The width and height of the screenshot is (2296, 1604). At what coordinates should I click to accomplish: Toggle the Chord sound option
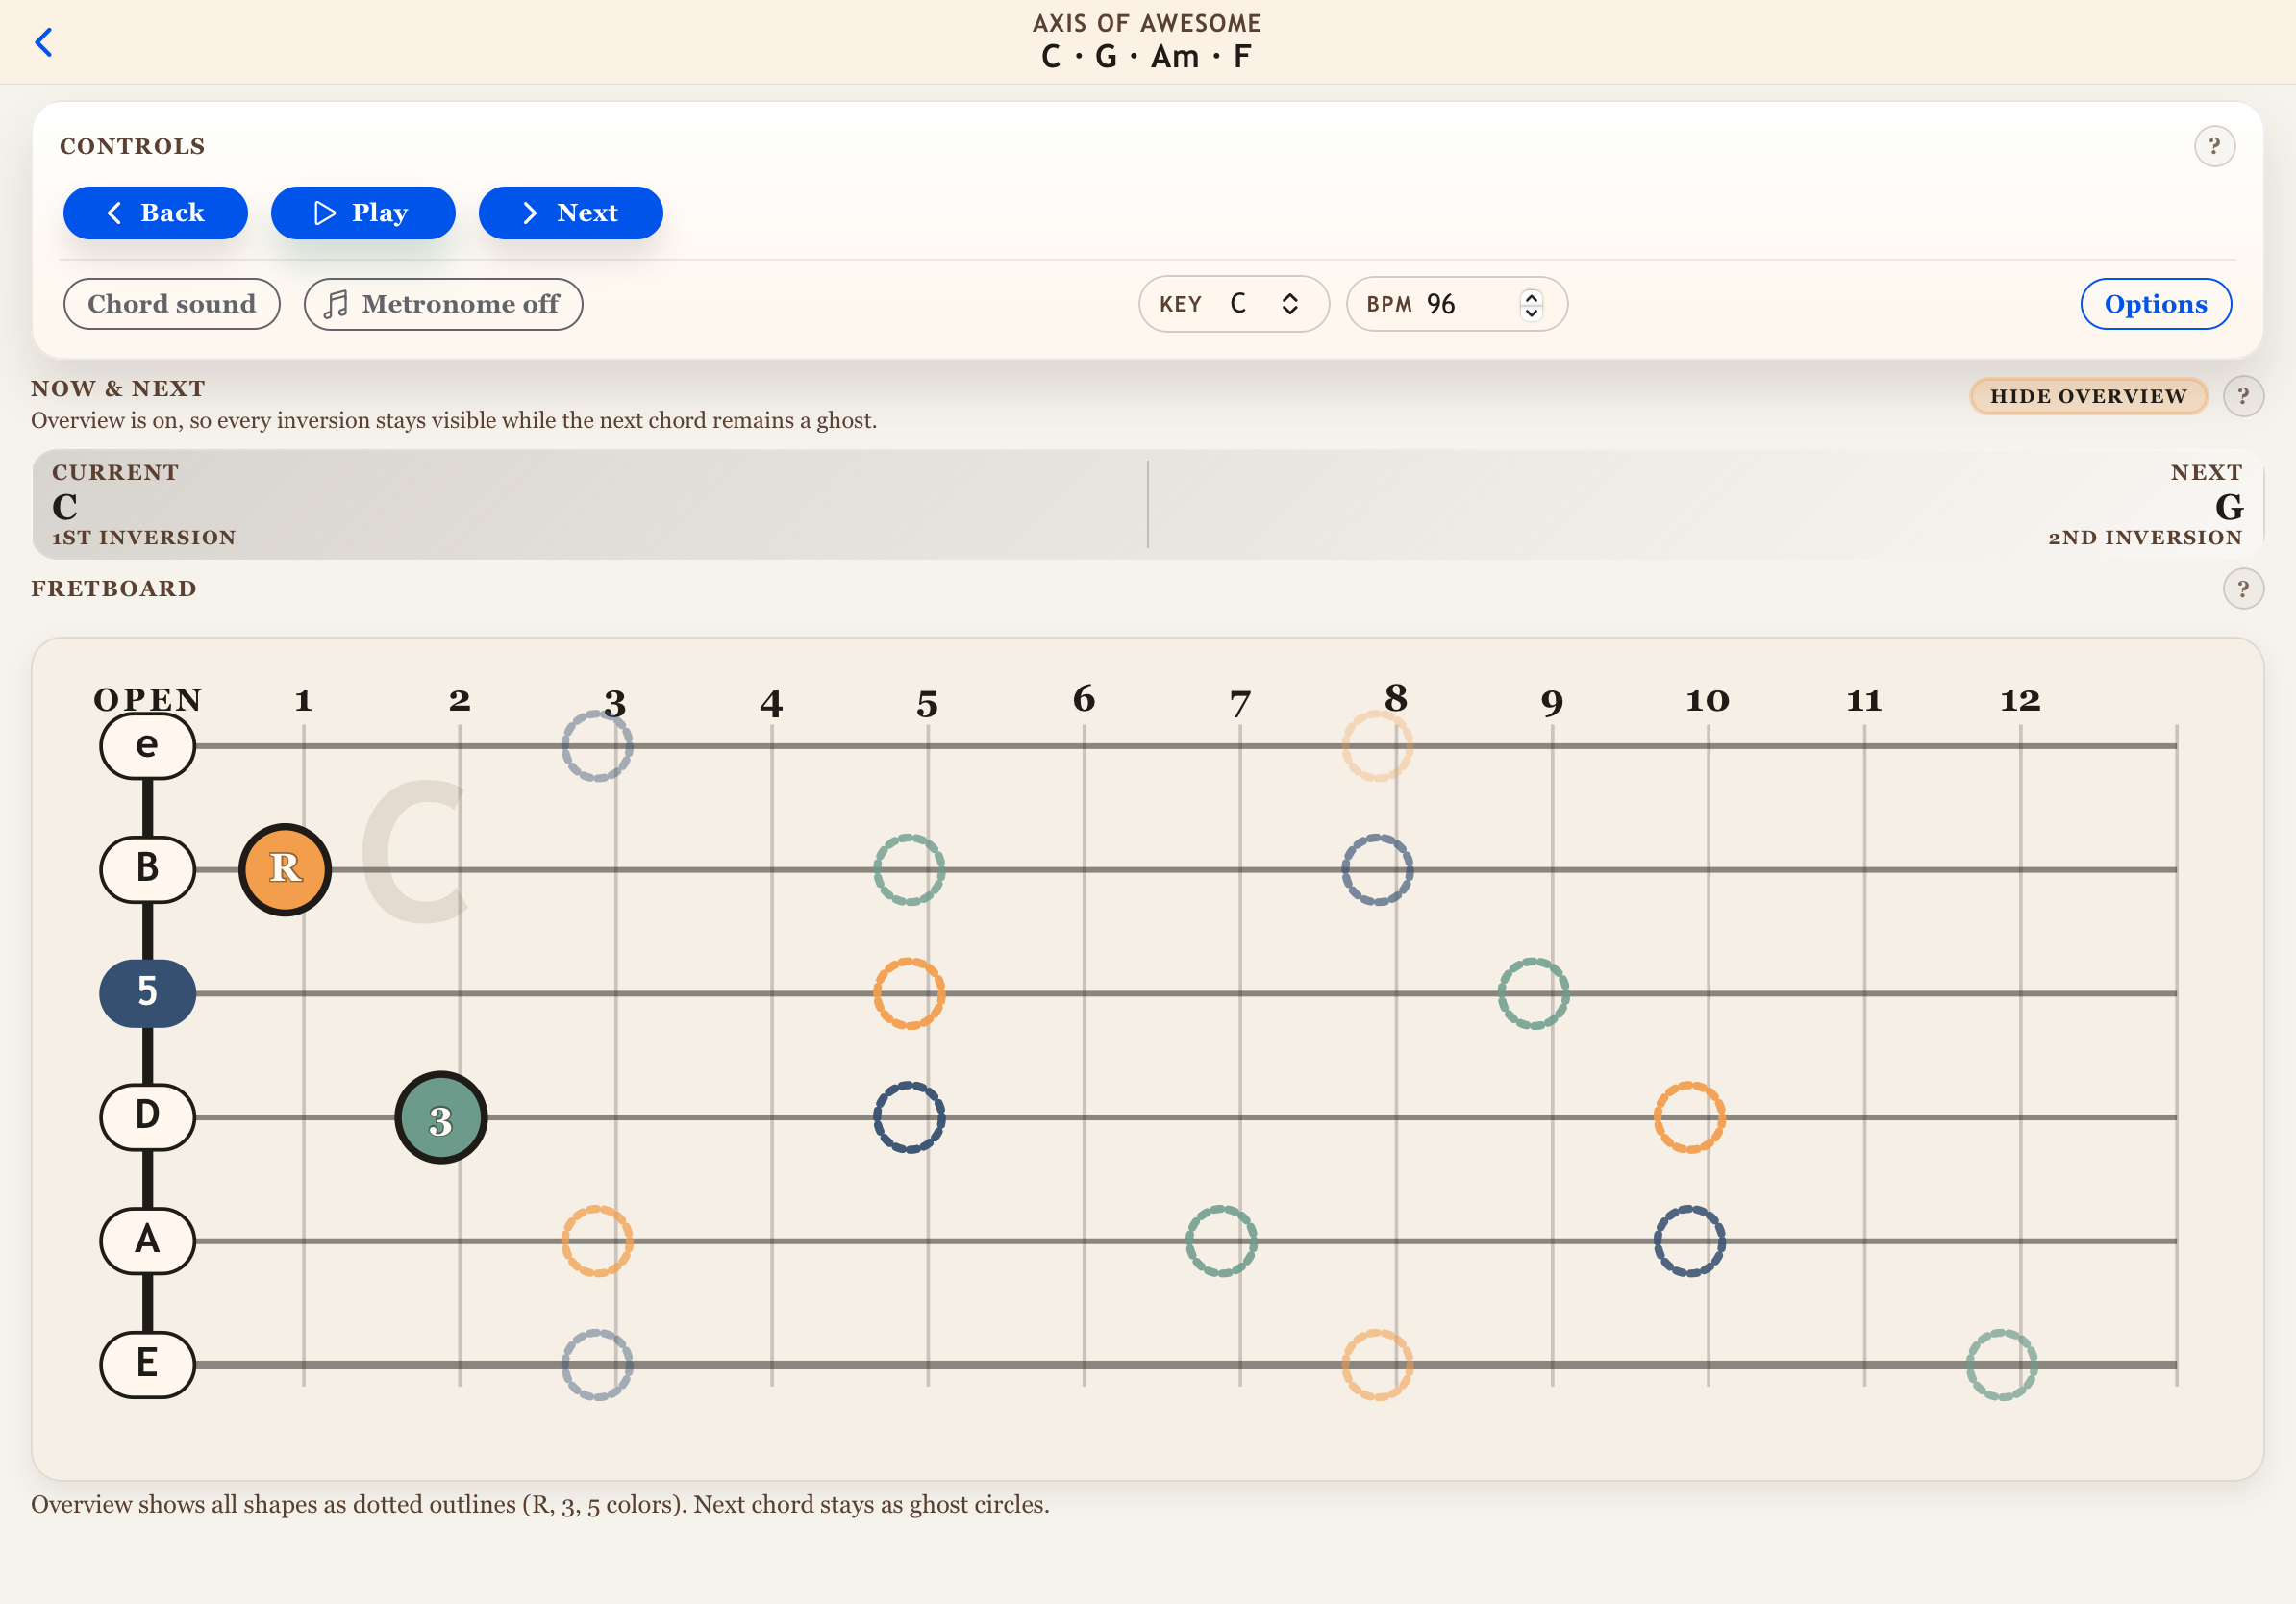point(172,303)
